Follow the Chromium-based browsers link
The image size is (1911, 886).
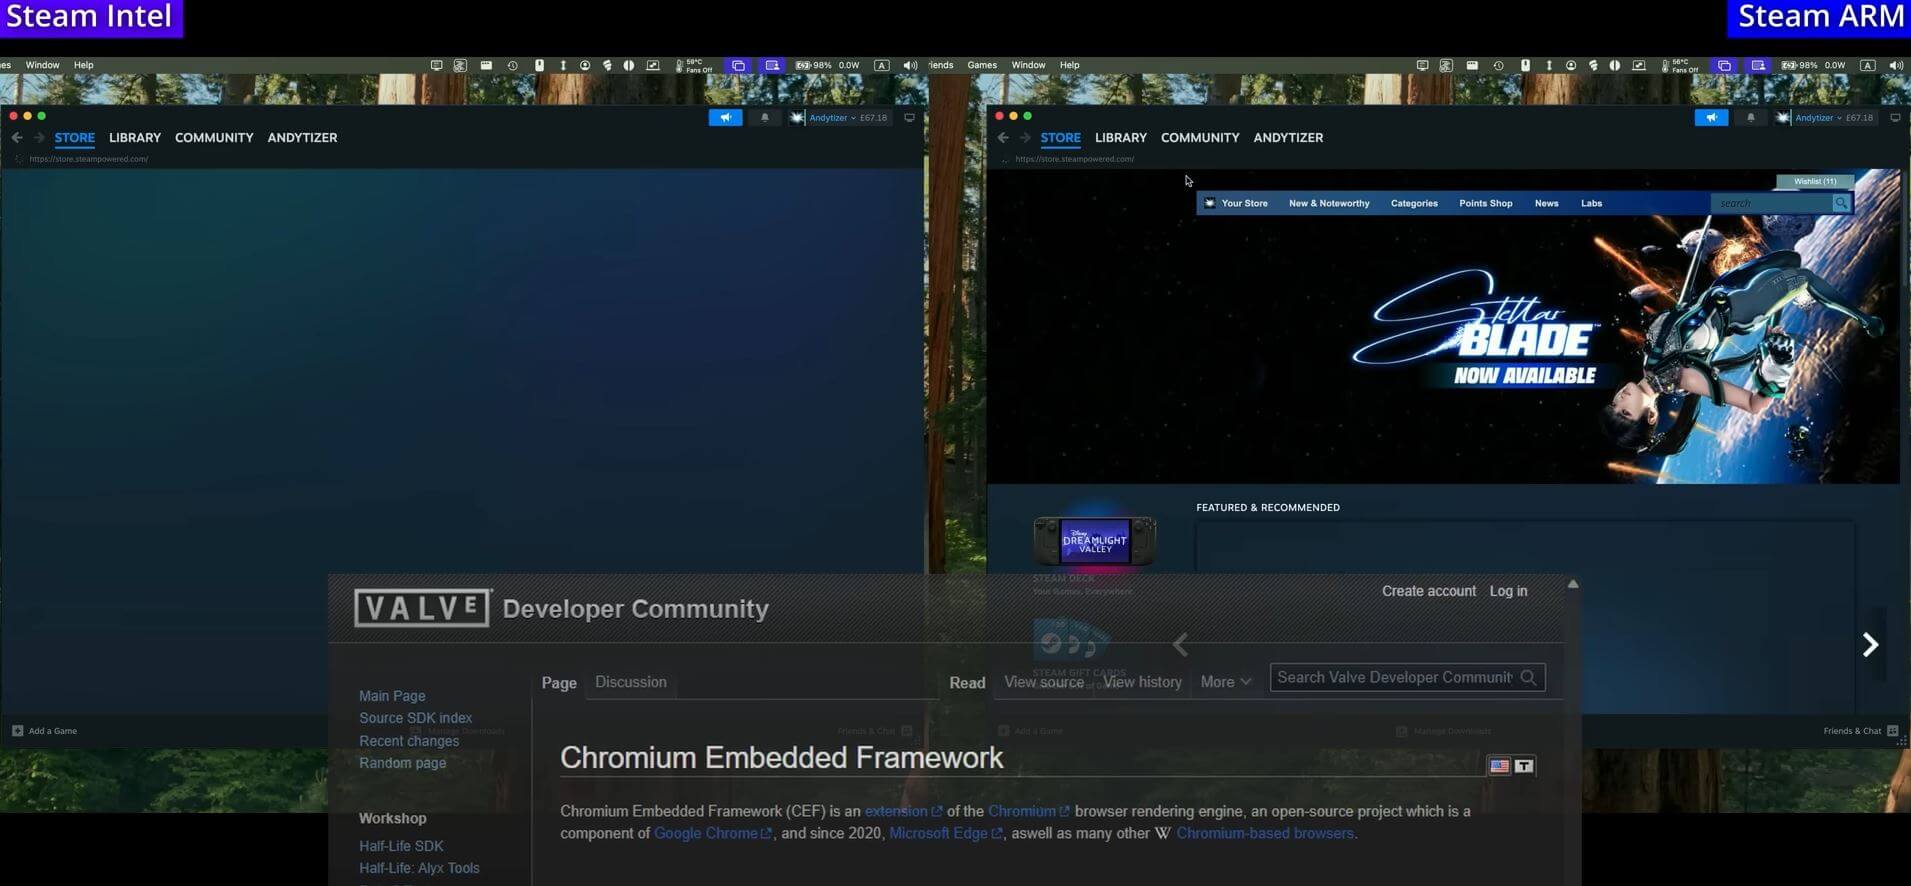pyautogui.click(x=1264, y=833)
